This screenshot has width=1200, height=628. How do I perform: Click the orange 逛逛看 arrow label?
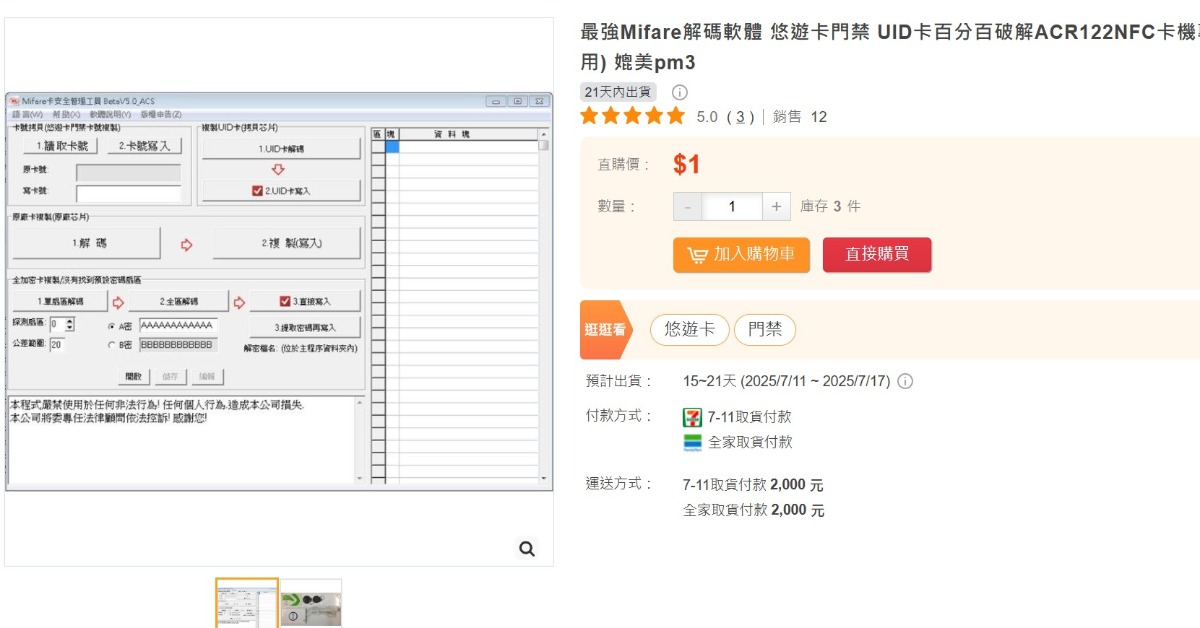[x=605, y=329]
